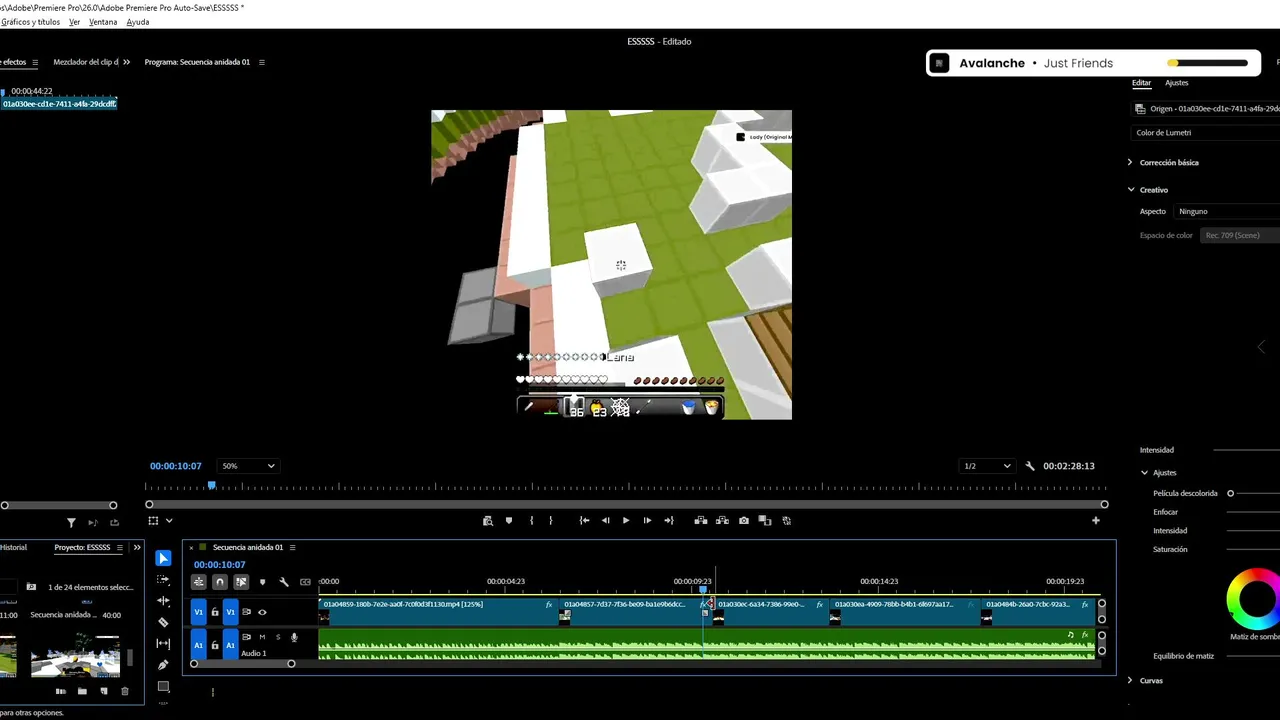
Task: Open the comparison view button
Action: [765, 520]
